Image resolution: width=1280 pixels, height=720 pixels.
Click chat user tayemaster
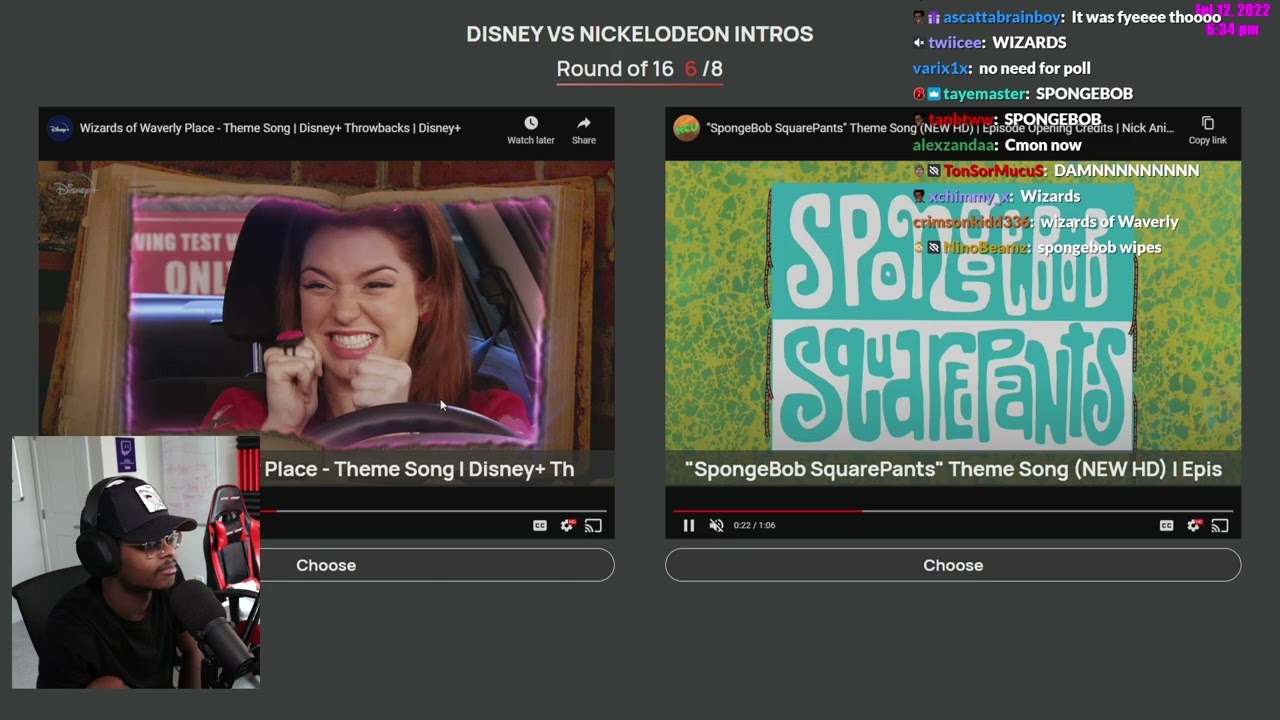[x=985, y=94]
